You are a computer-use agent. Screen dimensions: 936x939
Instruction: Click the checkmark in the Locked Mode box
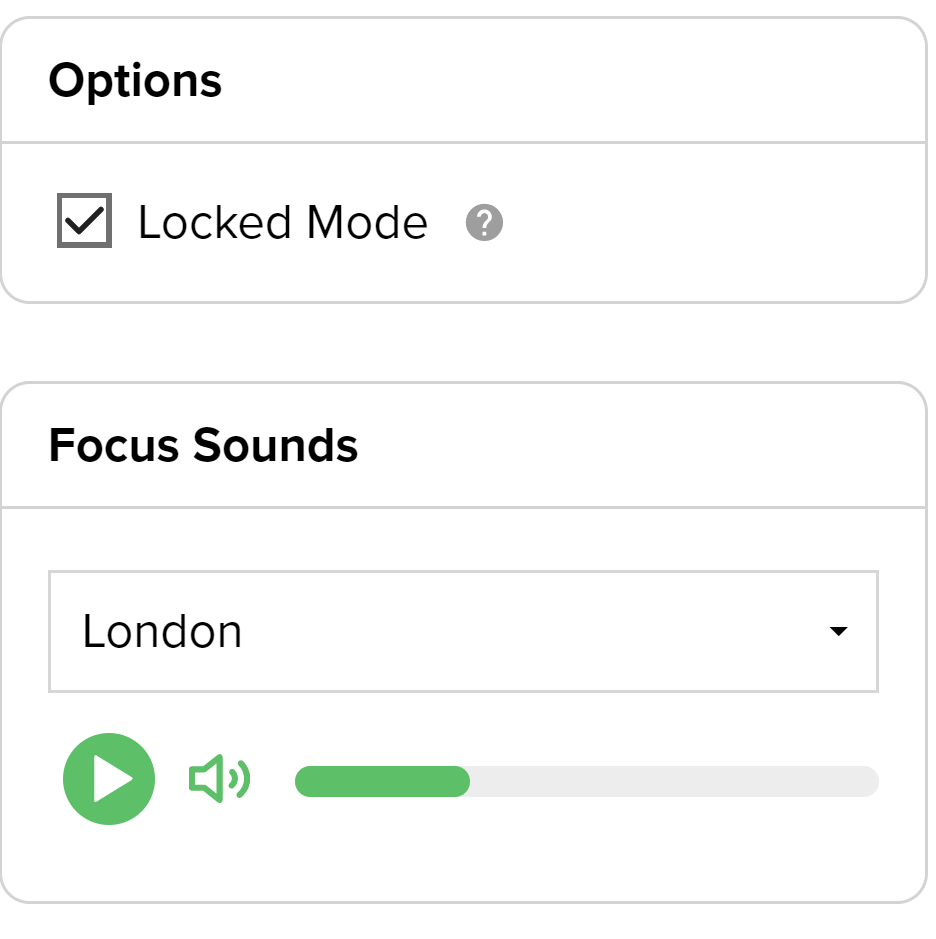pyautogui.click(x=85, y=220)
